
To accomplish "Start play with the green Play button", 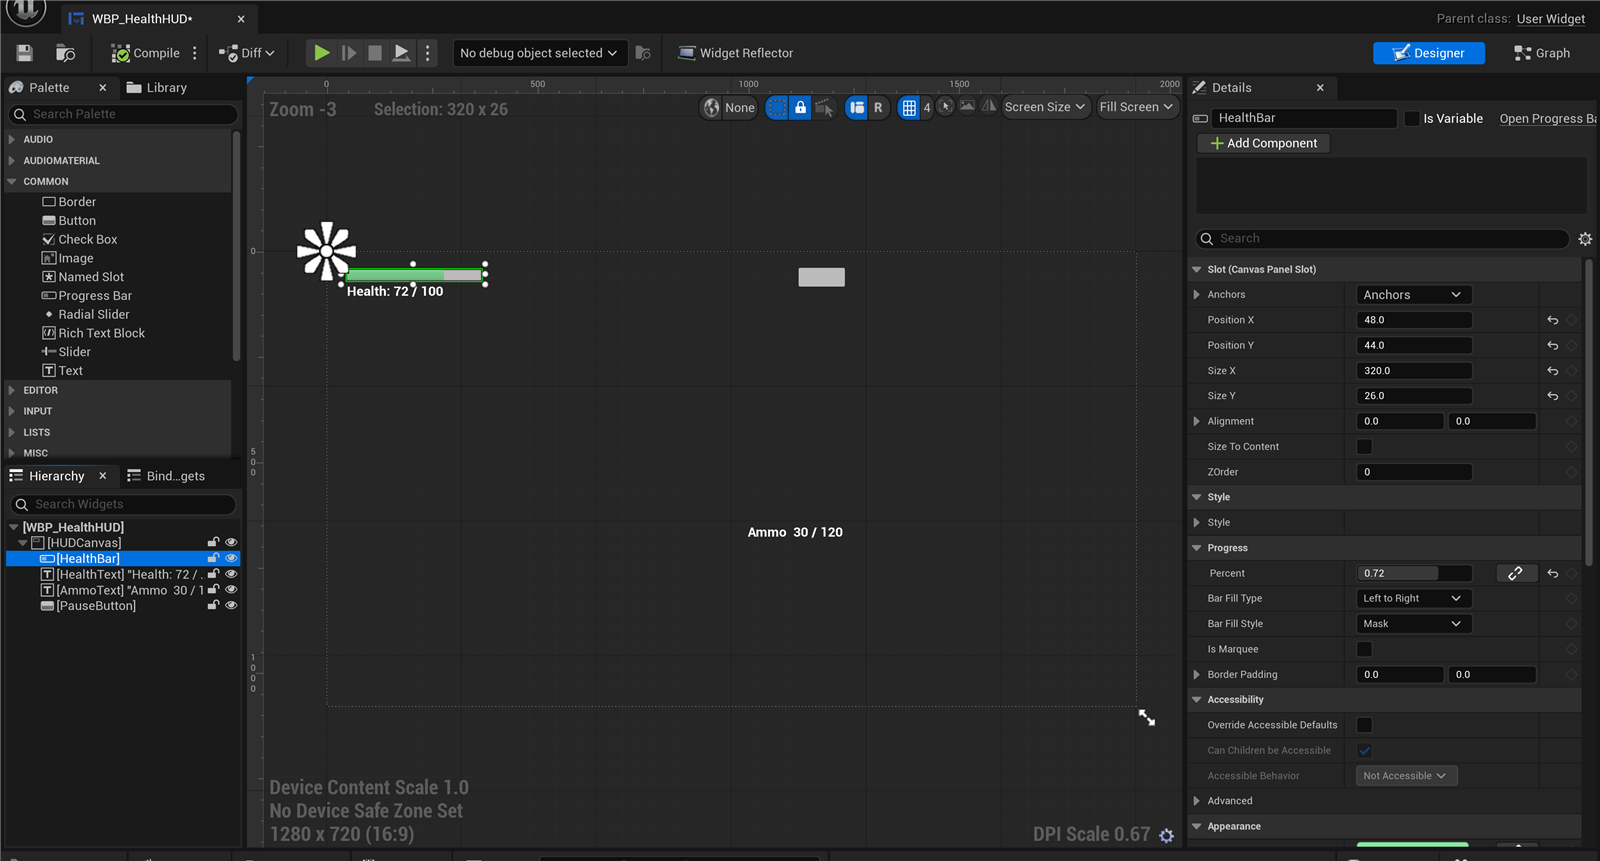I will point(322,53).
